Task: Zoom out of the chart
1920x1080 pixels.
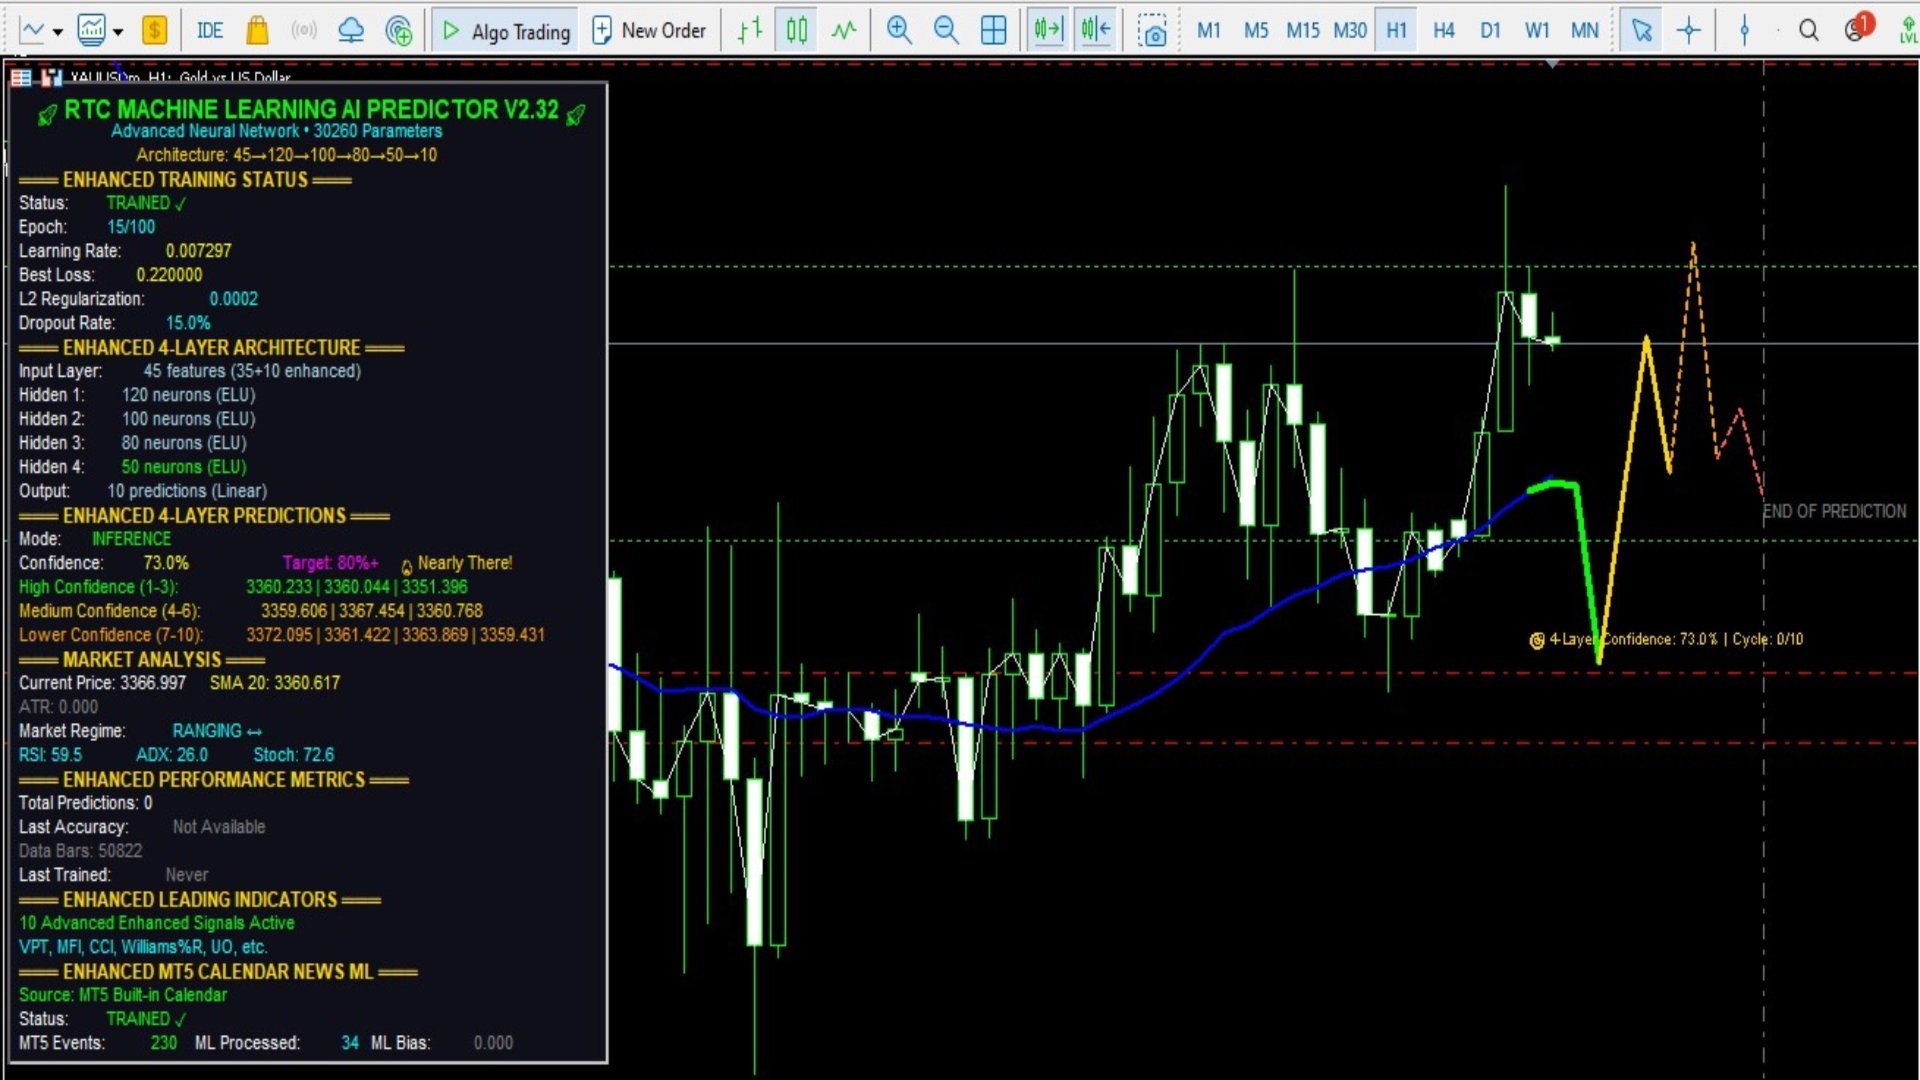Action: coord(946,30)
